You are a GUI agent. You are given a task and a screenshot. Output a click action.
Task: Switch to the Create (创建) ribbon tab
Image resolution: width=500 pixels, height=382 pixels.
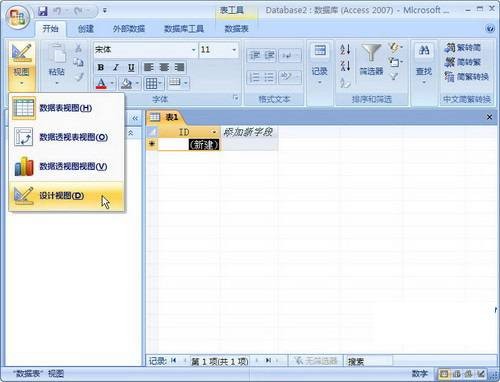click(x=86, y=29)
